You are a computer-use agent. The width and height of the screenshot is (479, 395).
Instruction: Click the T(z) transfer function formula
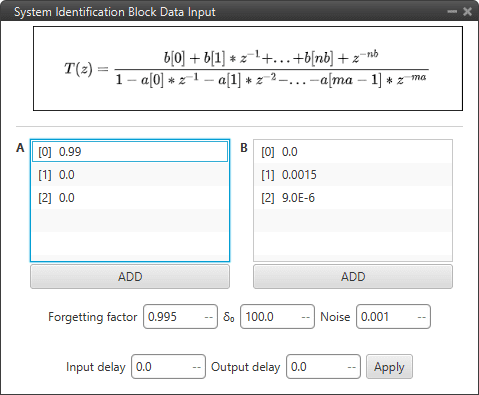tap(248, 68)
